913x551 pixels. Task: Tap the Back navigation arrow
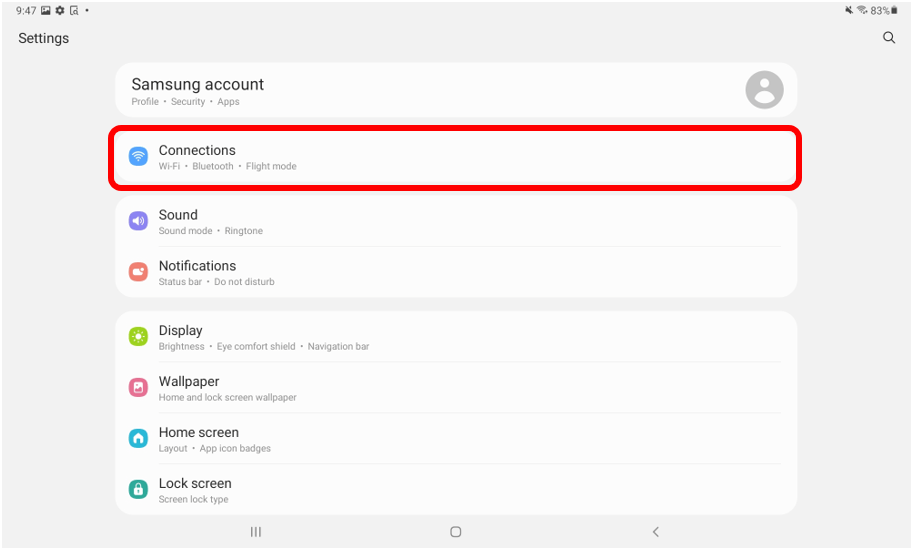(x=656, y=532)
